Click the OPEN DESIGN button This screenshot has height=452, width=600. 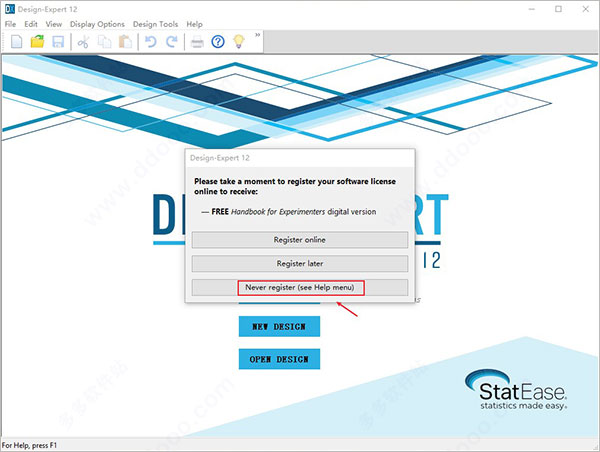pos(279,359)
